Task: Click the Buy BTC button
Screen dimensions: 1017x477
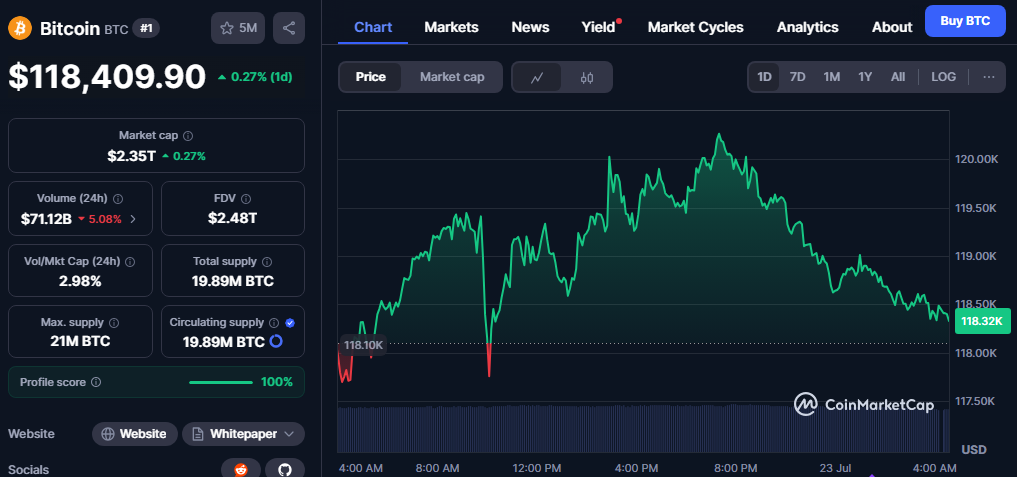Action: pos(965,21)
